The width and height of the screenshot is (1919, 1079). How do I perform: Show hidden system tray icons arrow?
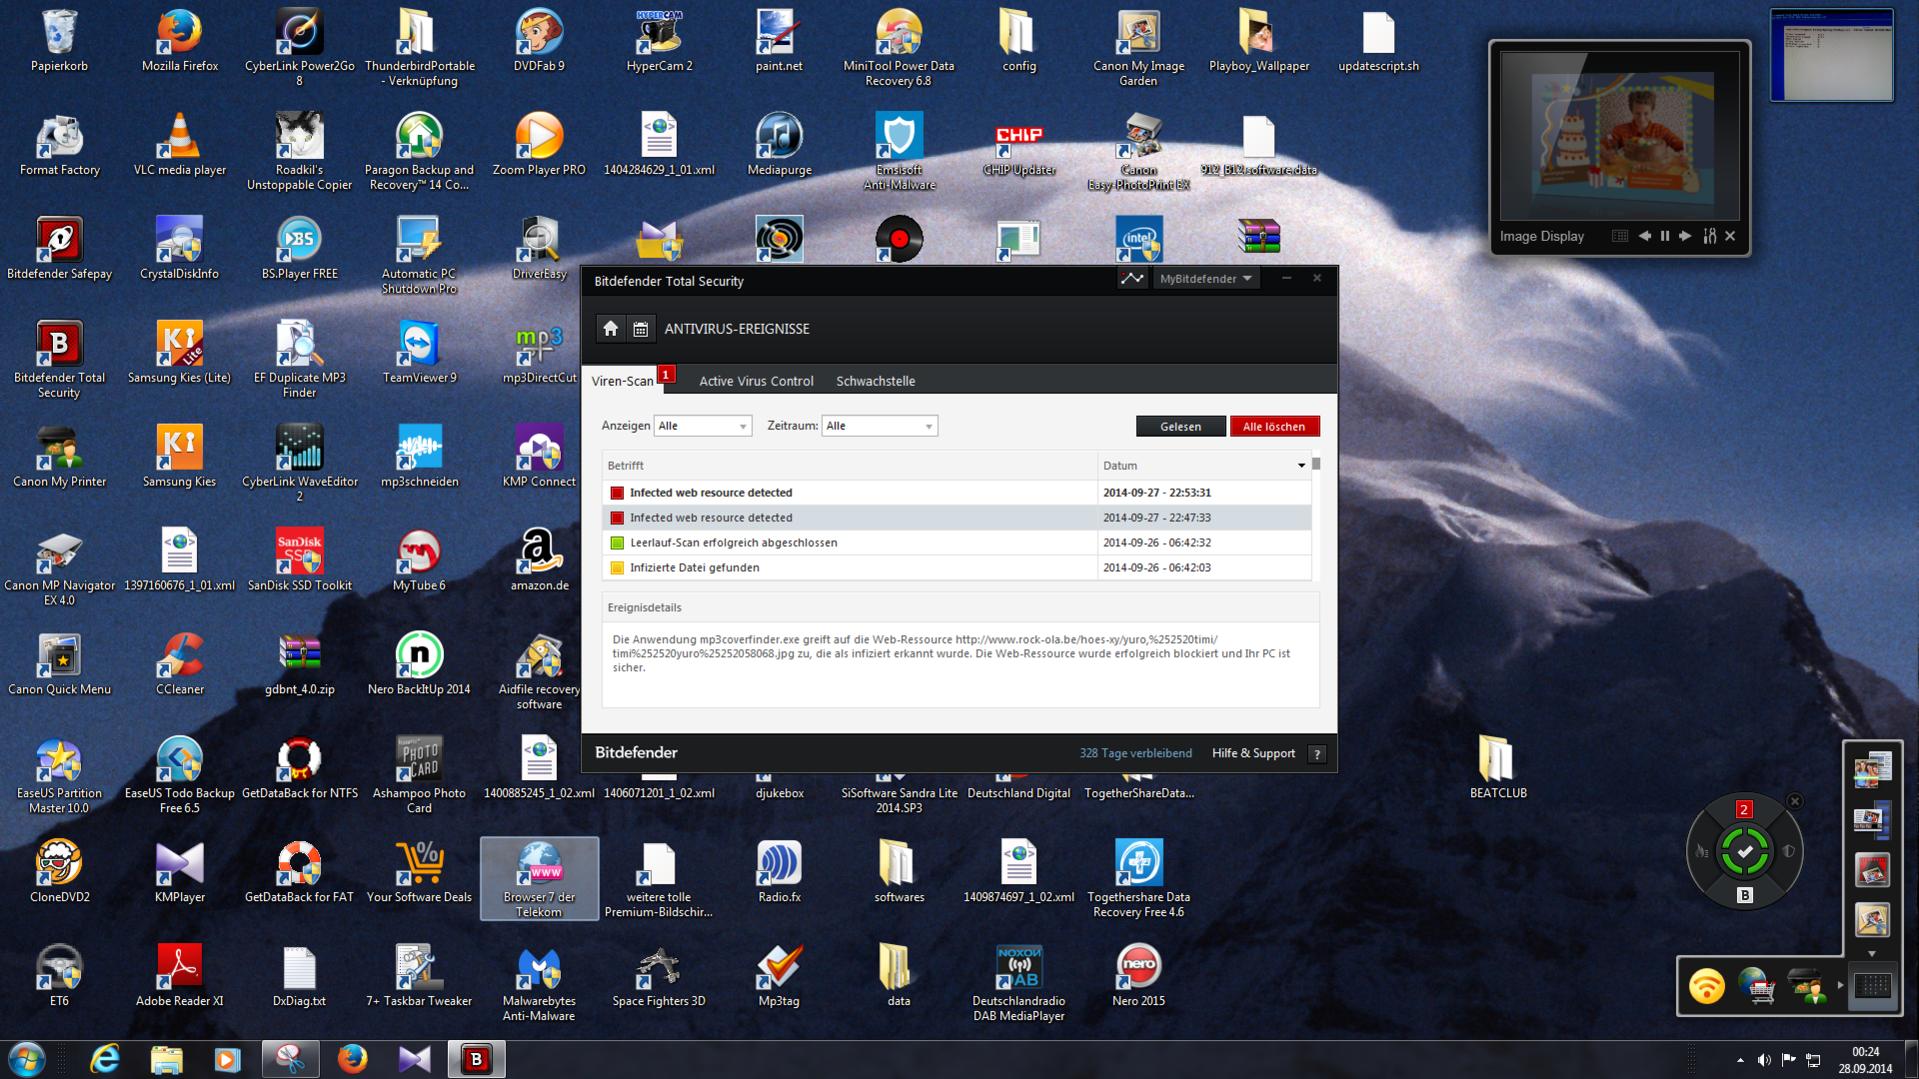(1740, 1060)
